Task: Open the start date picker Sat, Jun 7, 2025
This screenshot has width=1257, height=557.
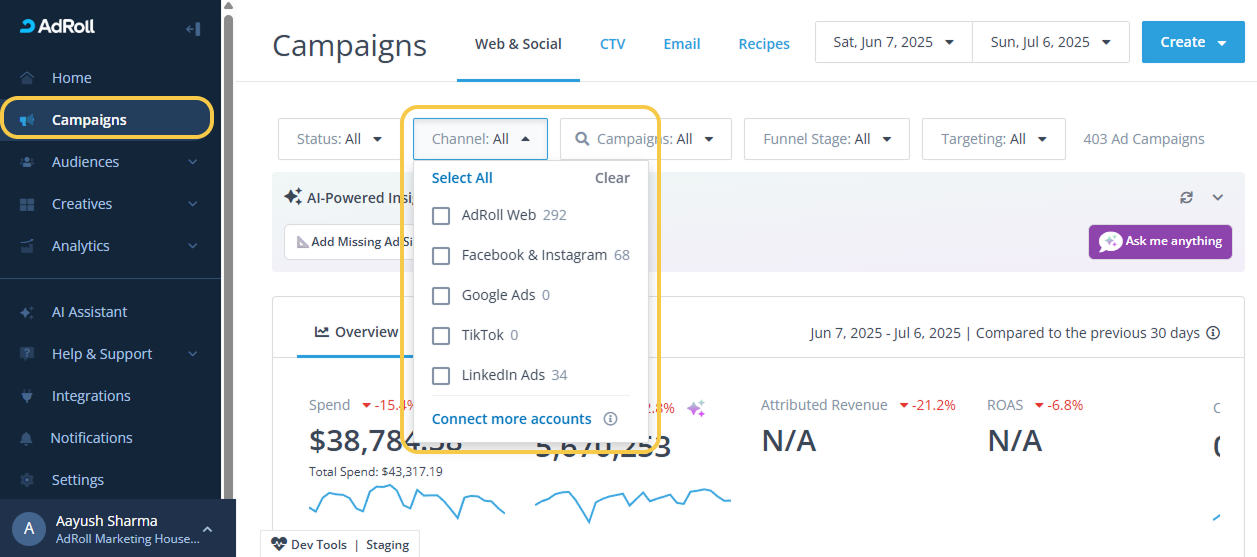Action: (894, 42)
